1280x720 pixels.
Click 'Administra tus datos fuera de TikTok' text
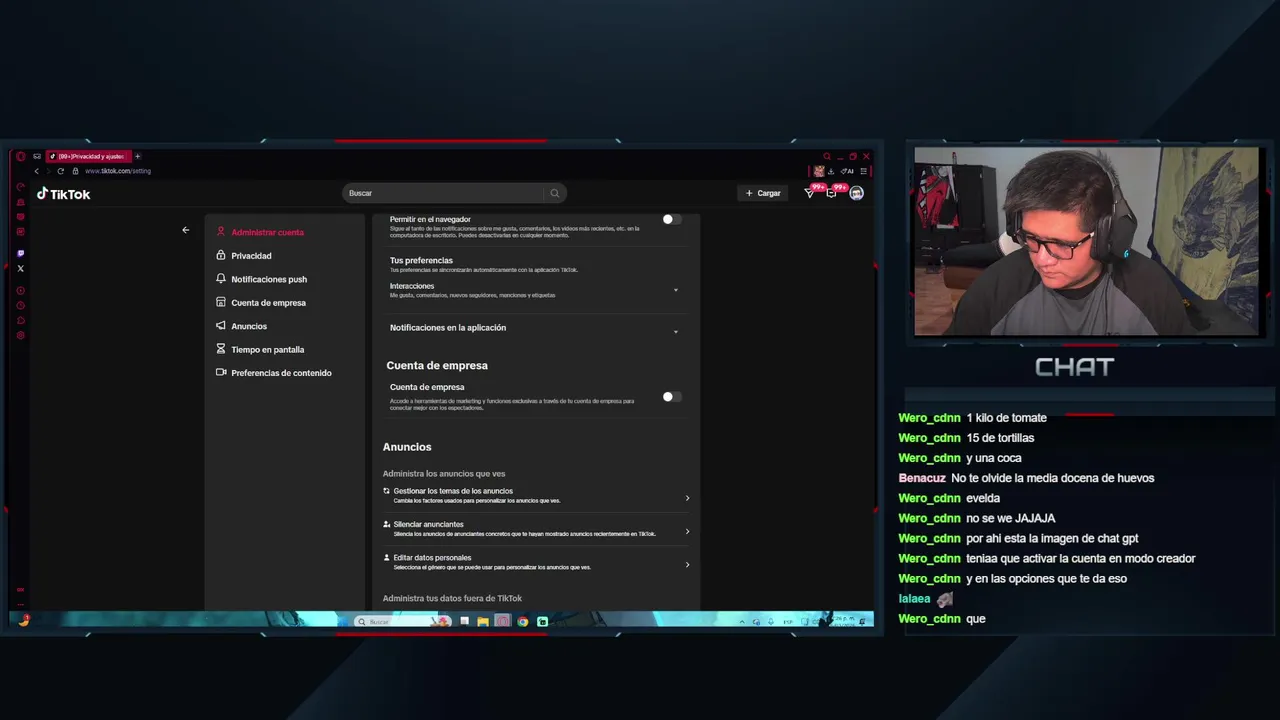[452, 598]
